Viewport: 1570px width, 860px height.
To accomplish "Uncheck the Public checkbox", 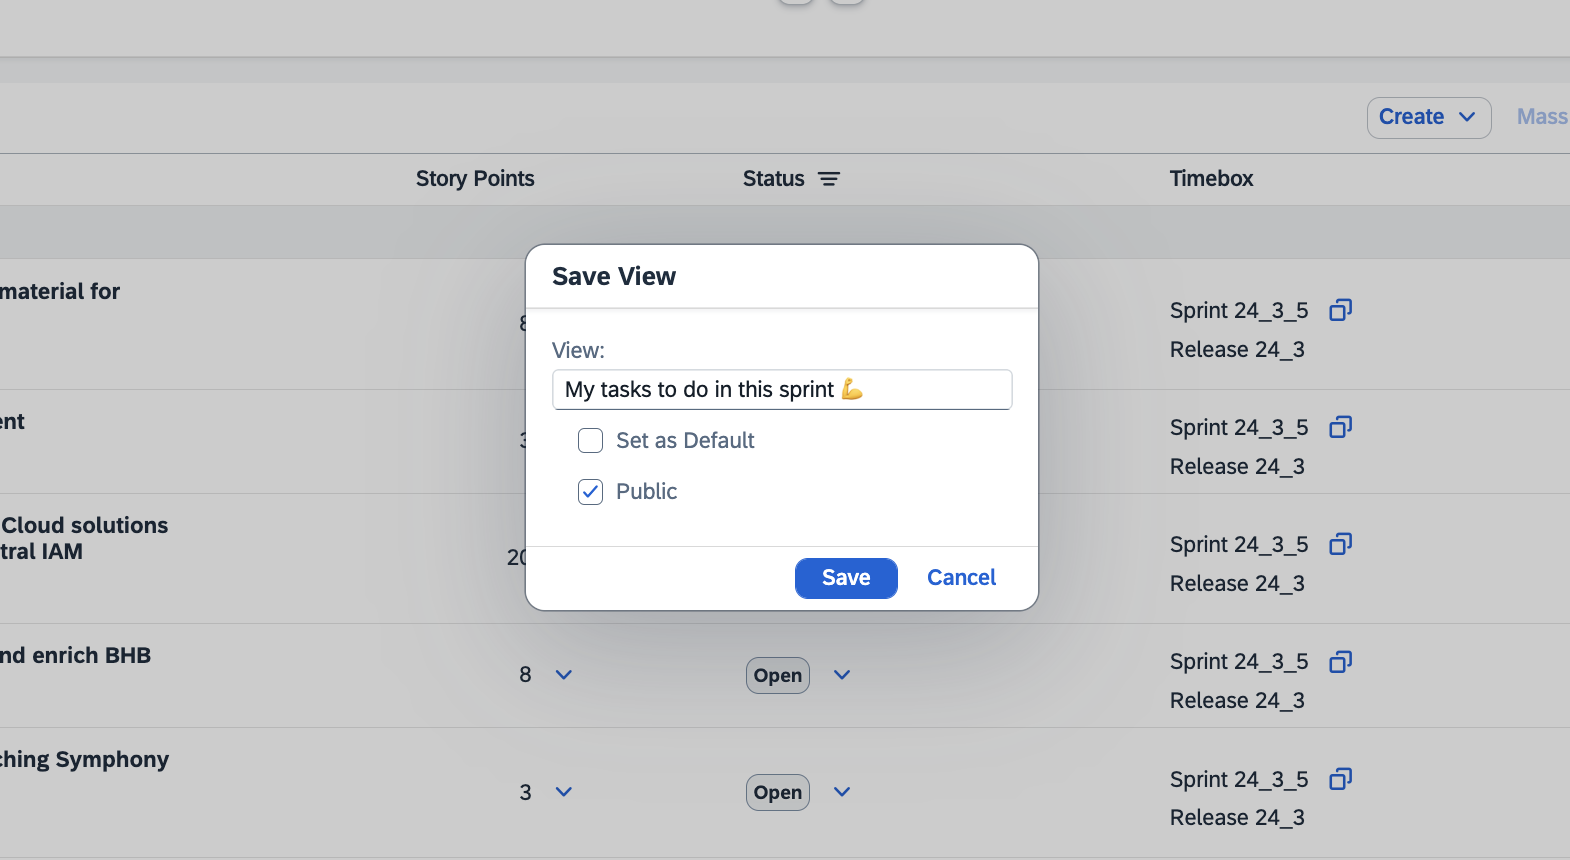I will coord(591,492).
